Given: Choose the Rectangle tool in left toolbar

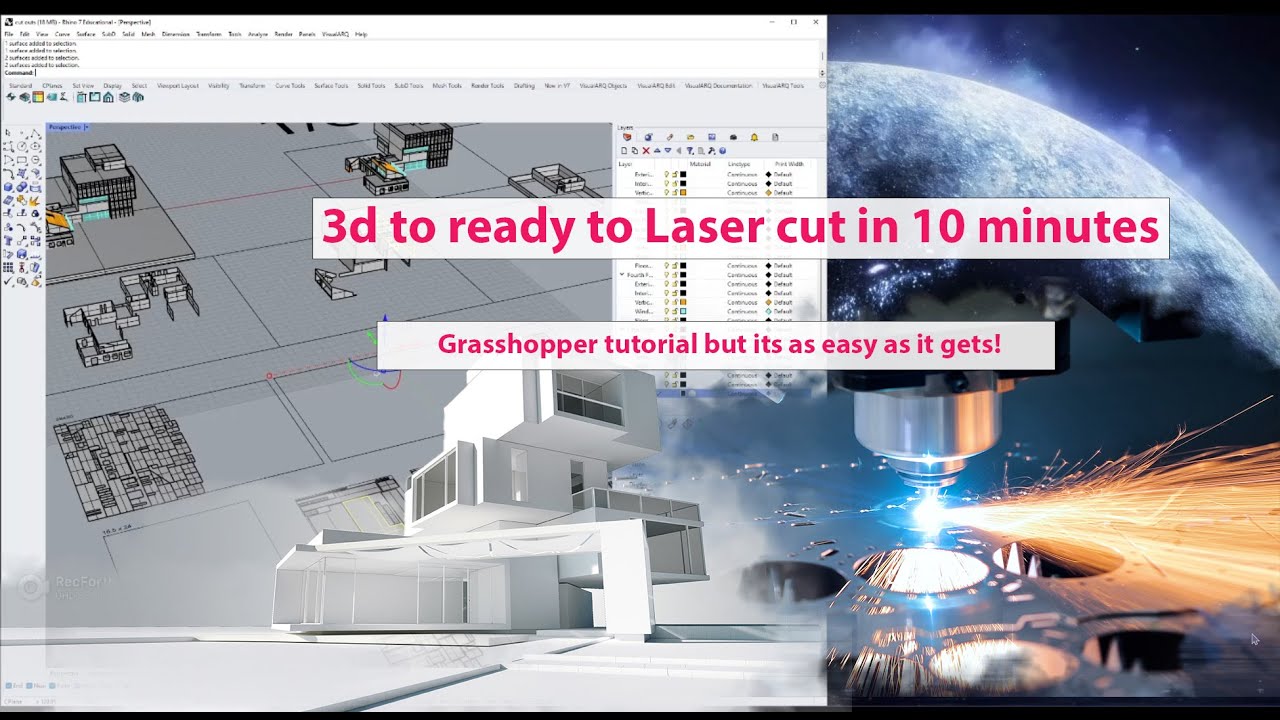Looking at the screenshot, I should tap(22, 159).
